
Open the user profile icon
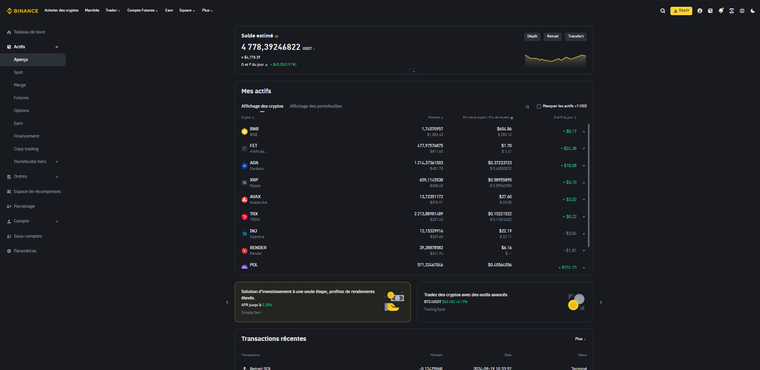point(699,11)
